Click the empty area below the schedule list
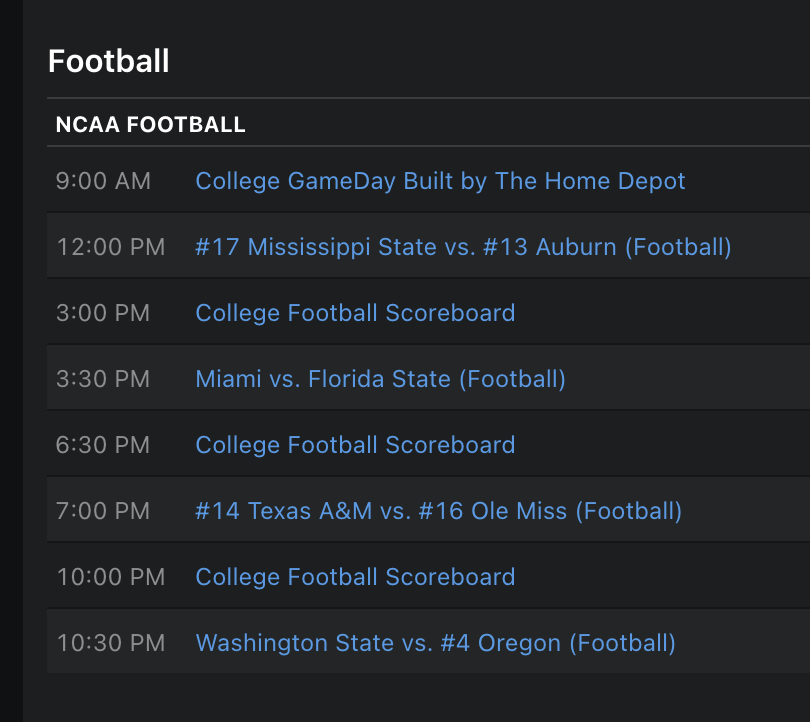This screenshot has width=810, height=722. point(420,698)
